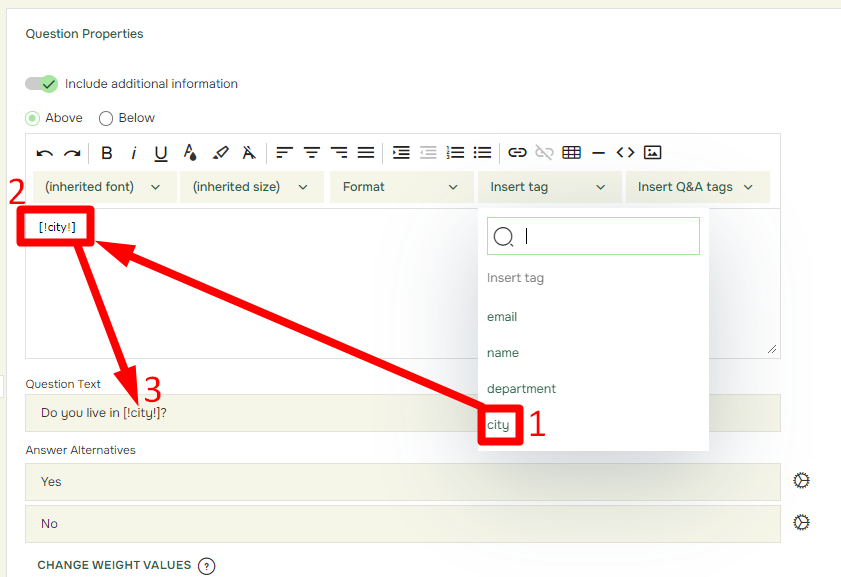Open settings gear for Yes answer
Image resolution: width=841 pixels, height=577 pixels.
[x=801, y=480]
